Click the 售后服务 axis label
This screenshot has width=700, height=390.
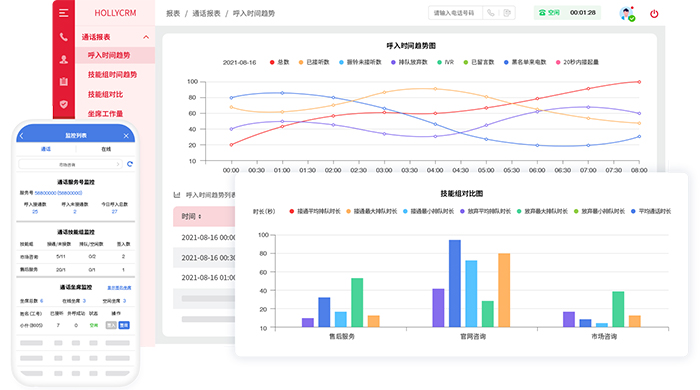342,336
